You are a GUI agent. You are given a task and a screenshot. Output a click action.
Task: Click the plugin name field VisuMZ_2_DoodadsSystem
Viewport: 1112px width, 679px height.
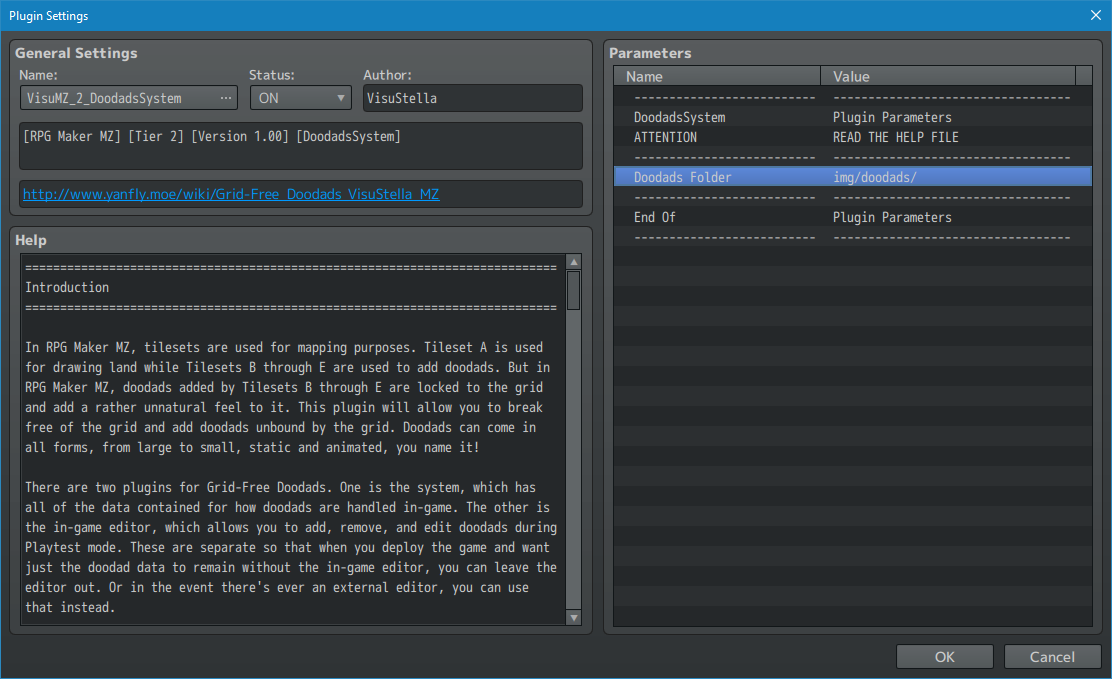[118, 98]
